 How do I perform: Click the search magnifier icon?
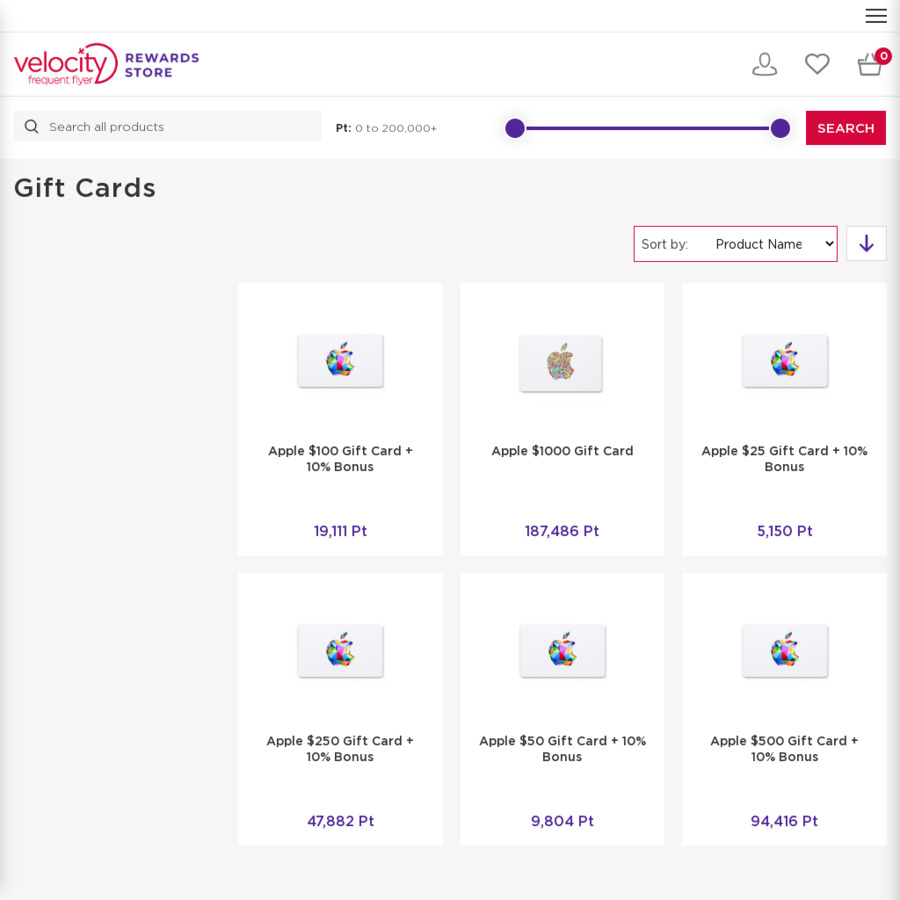coord(32,127)
